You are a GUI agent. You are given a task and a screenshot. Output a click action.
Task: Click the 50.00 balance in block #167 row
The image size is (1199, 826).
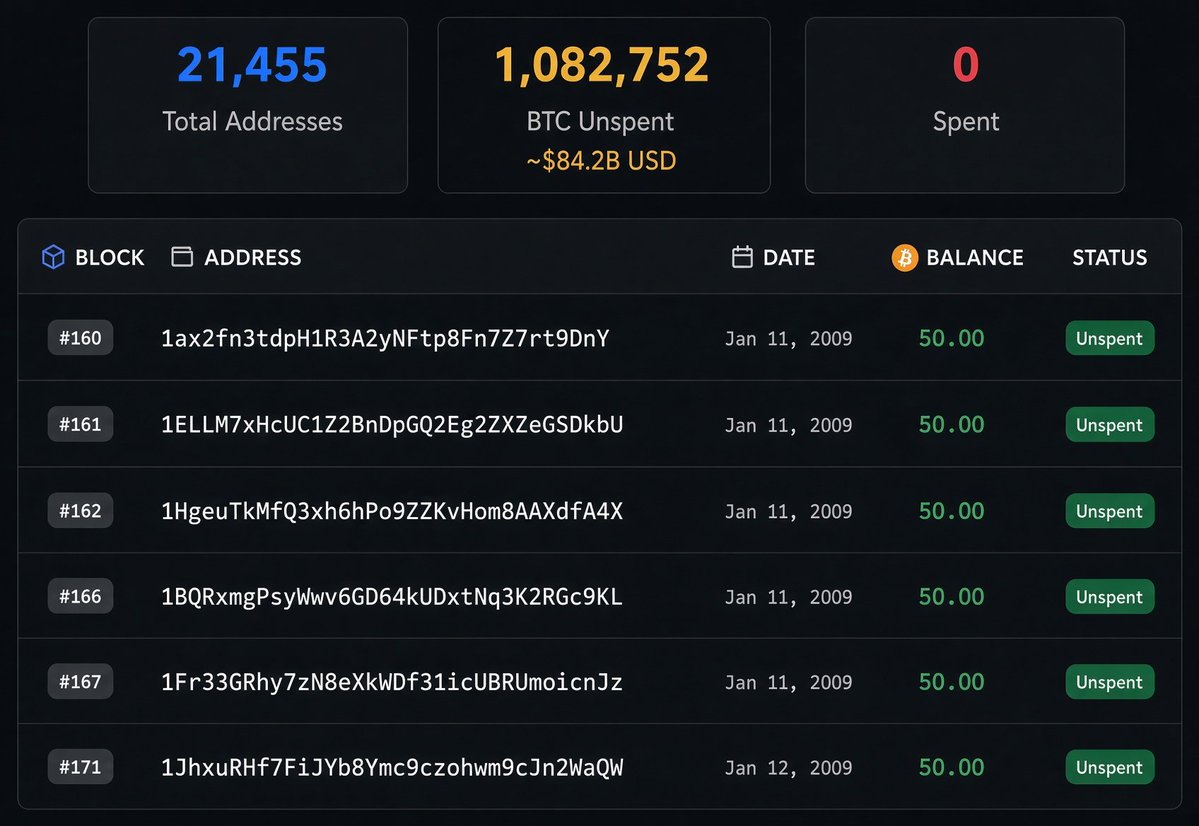(951, 682)
